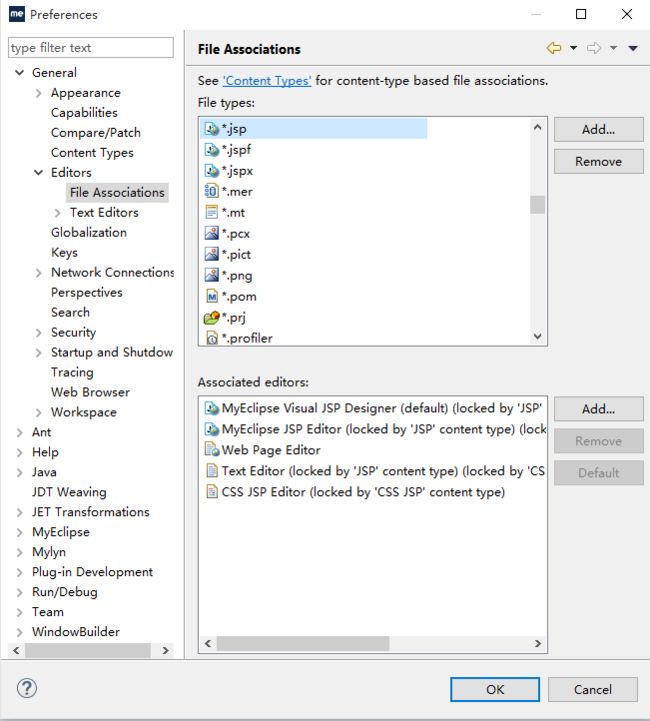The height and width of the screenshot is (721, 650).
Task: Expand the Text Editors tree node
Action: click(57, 212)
